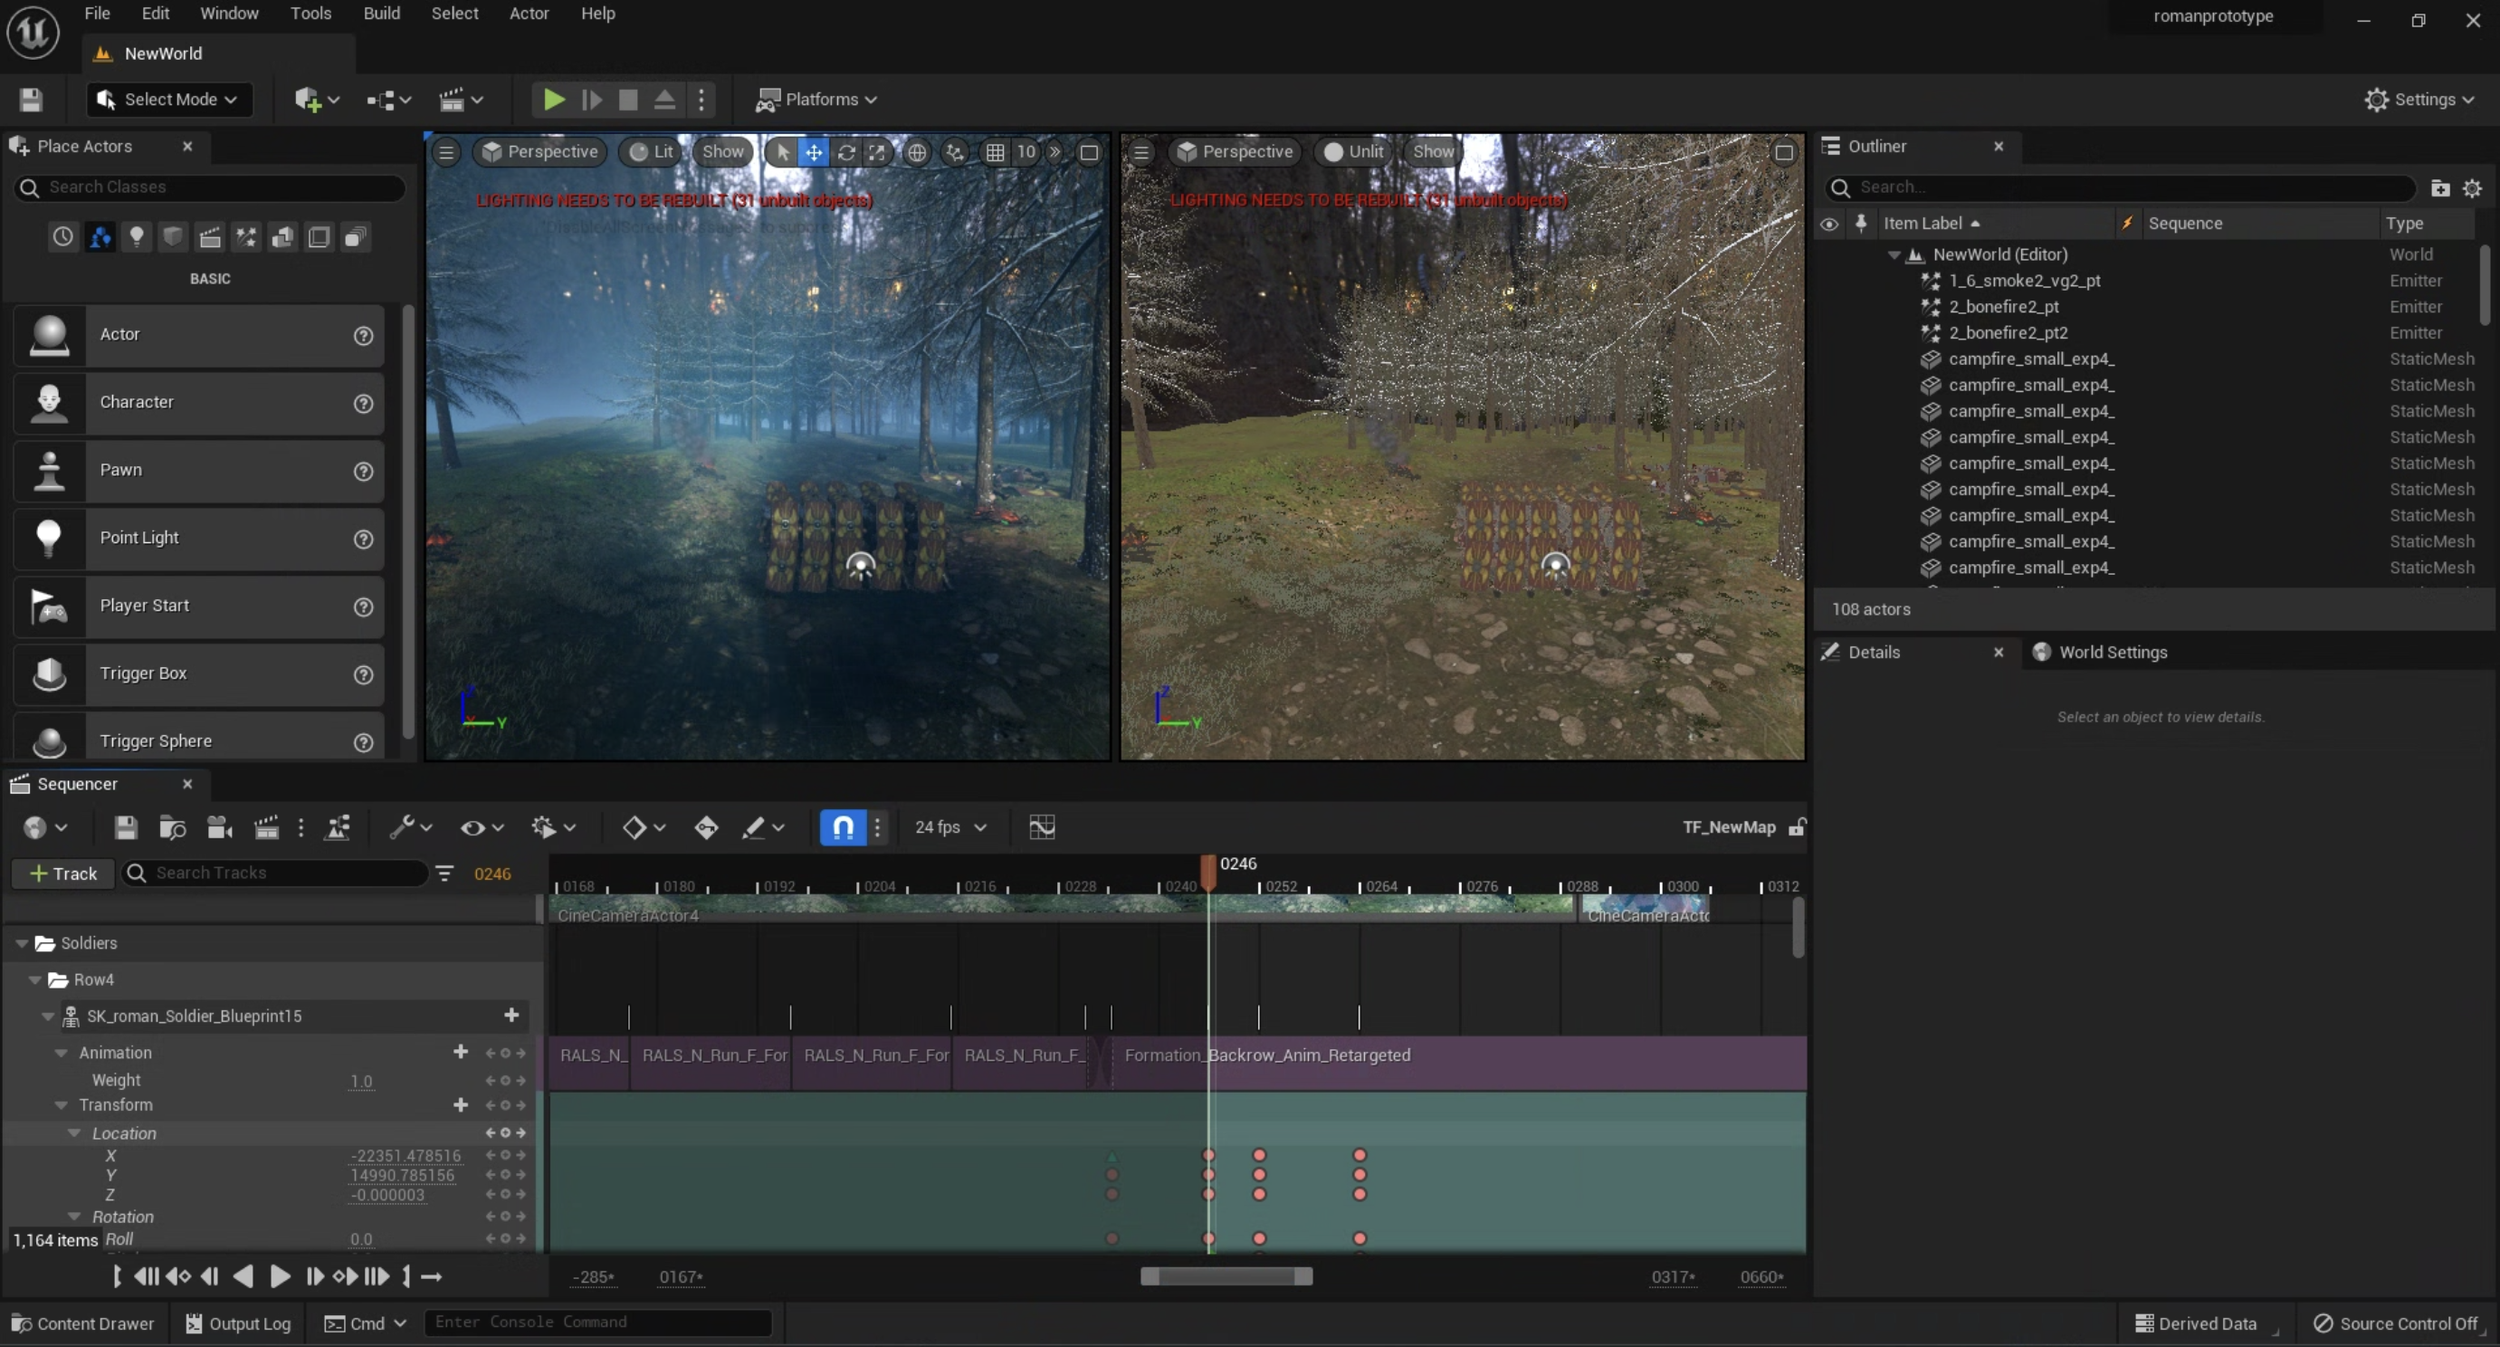The image size is (2500, 1347).
Task: Click the add Track button
Action: [64, 873]
